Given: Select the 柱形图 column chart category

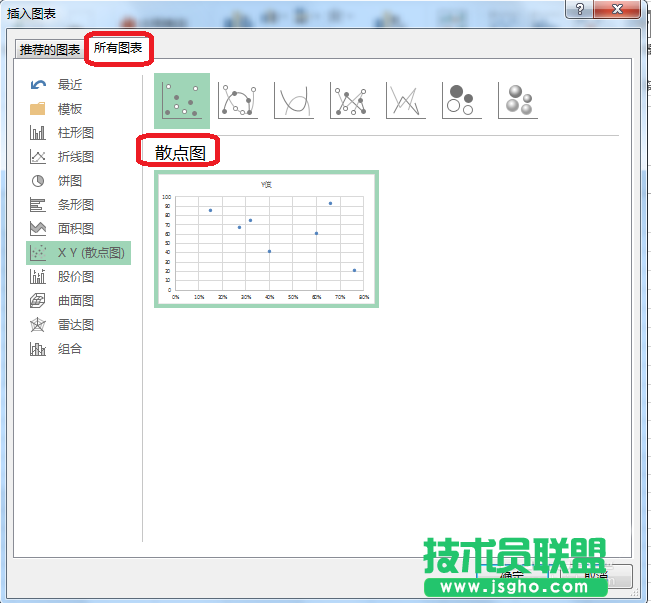Looking at the screenshot, I should tap(78, 133).
